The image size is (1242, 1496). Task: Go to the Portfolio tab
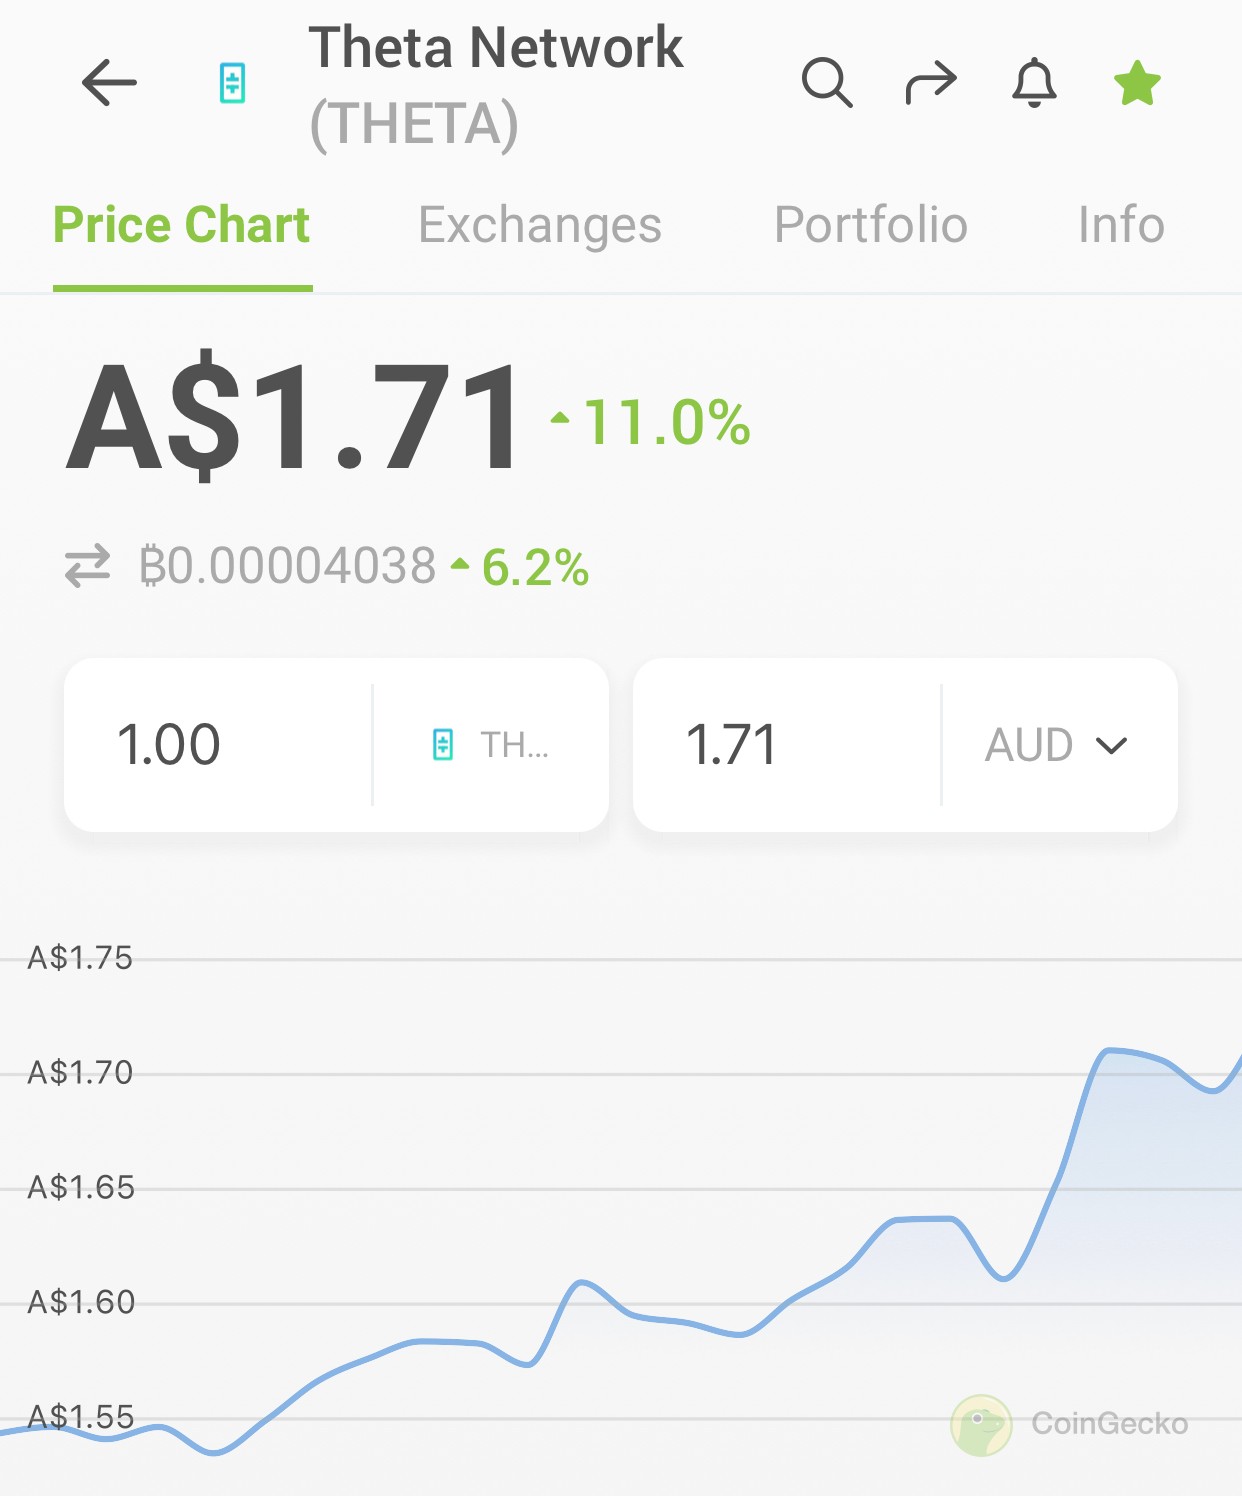pos(871,225)
